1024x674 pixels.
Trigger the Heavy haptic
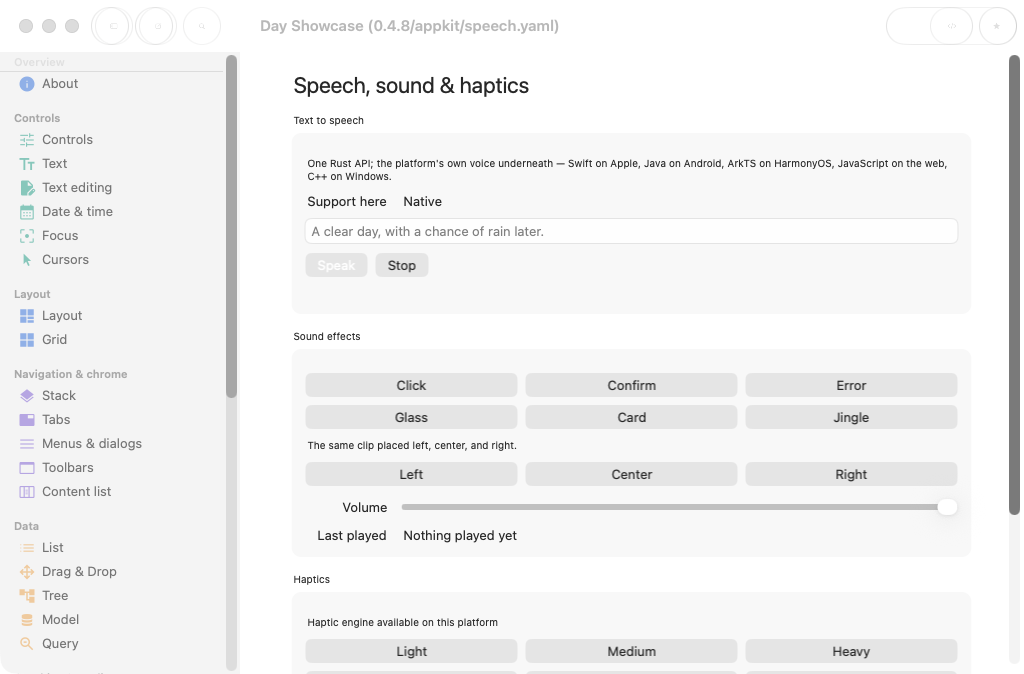pyautogui.click(x=852, y=651)
